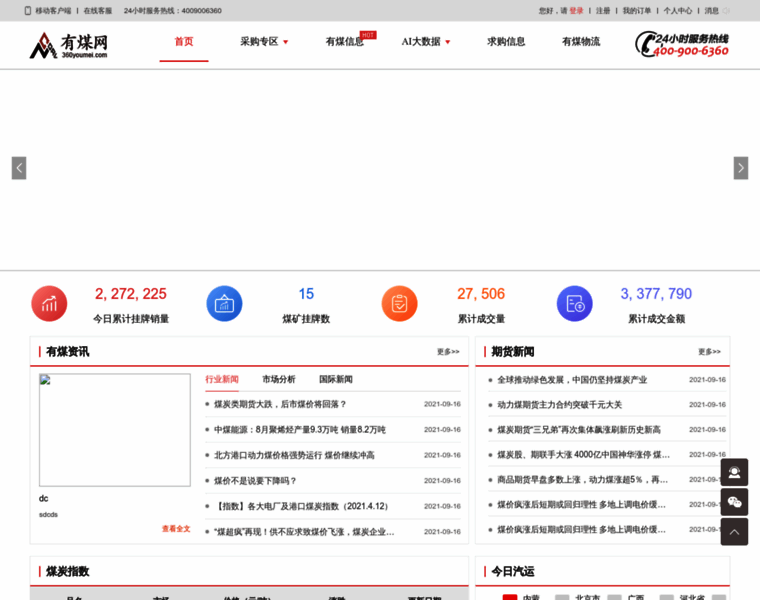Click the WeChat floating icon
Screen dimensions: 760x600
click(734, 502)
